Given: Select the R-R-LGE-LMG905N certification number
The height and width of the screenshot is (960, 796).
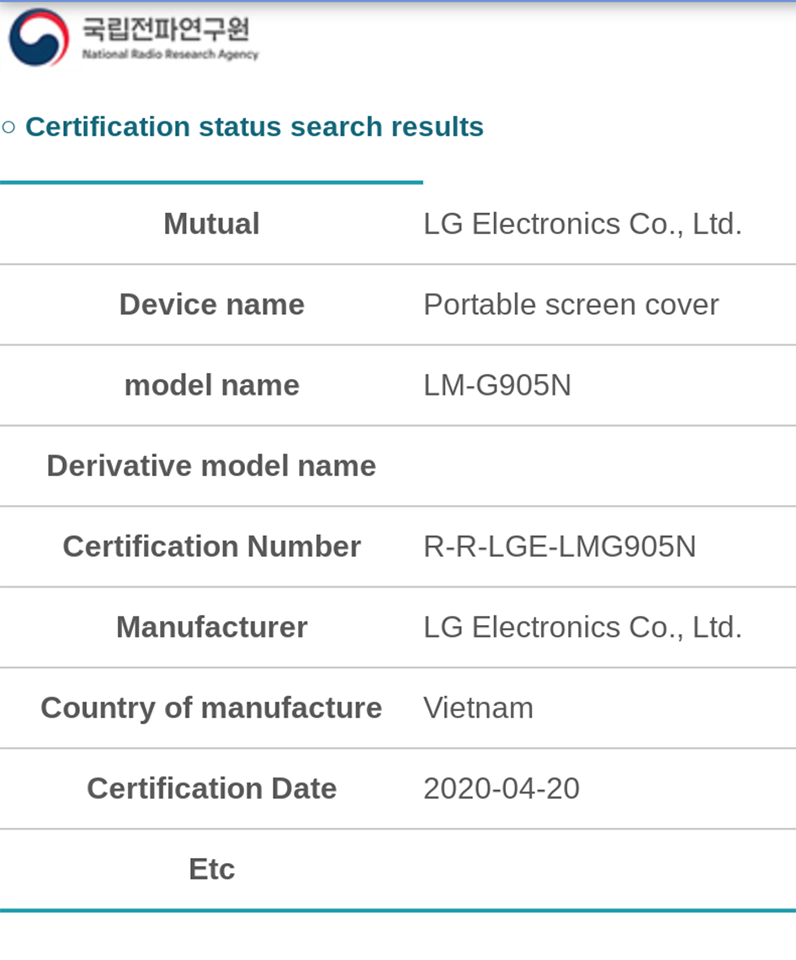Looking at the screenshot, I should pos(559,546).
